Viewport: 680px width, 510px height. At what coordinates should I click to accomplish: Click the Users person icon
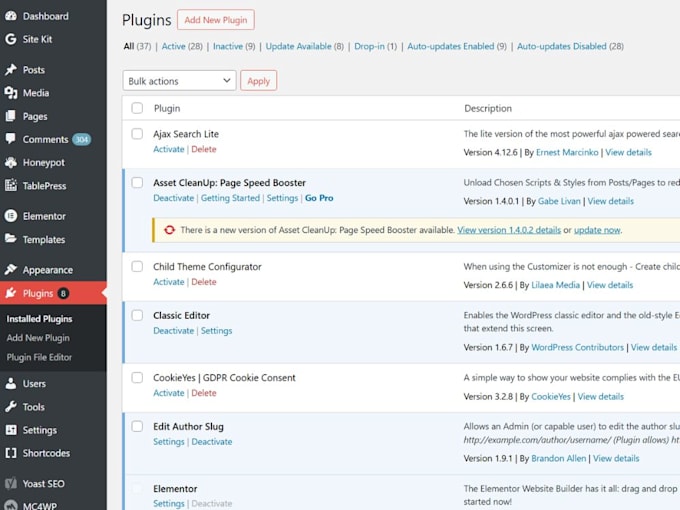click(x=11, y=384)
